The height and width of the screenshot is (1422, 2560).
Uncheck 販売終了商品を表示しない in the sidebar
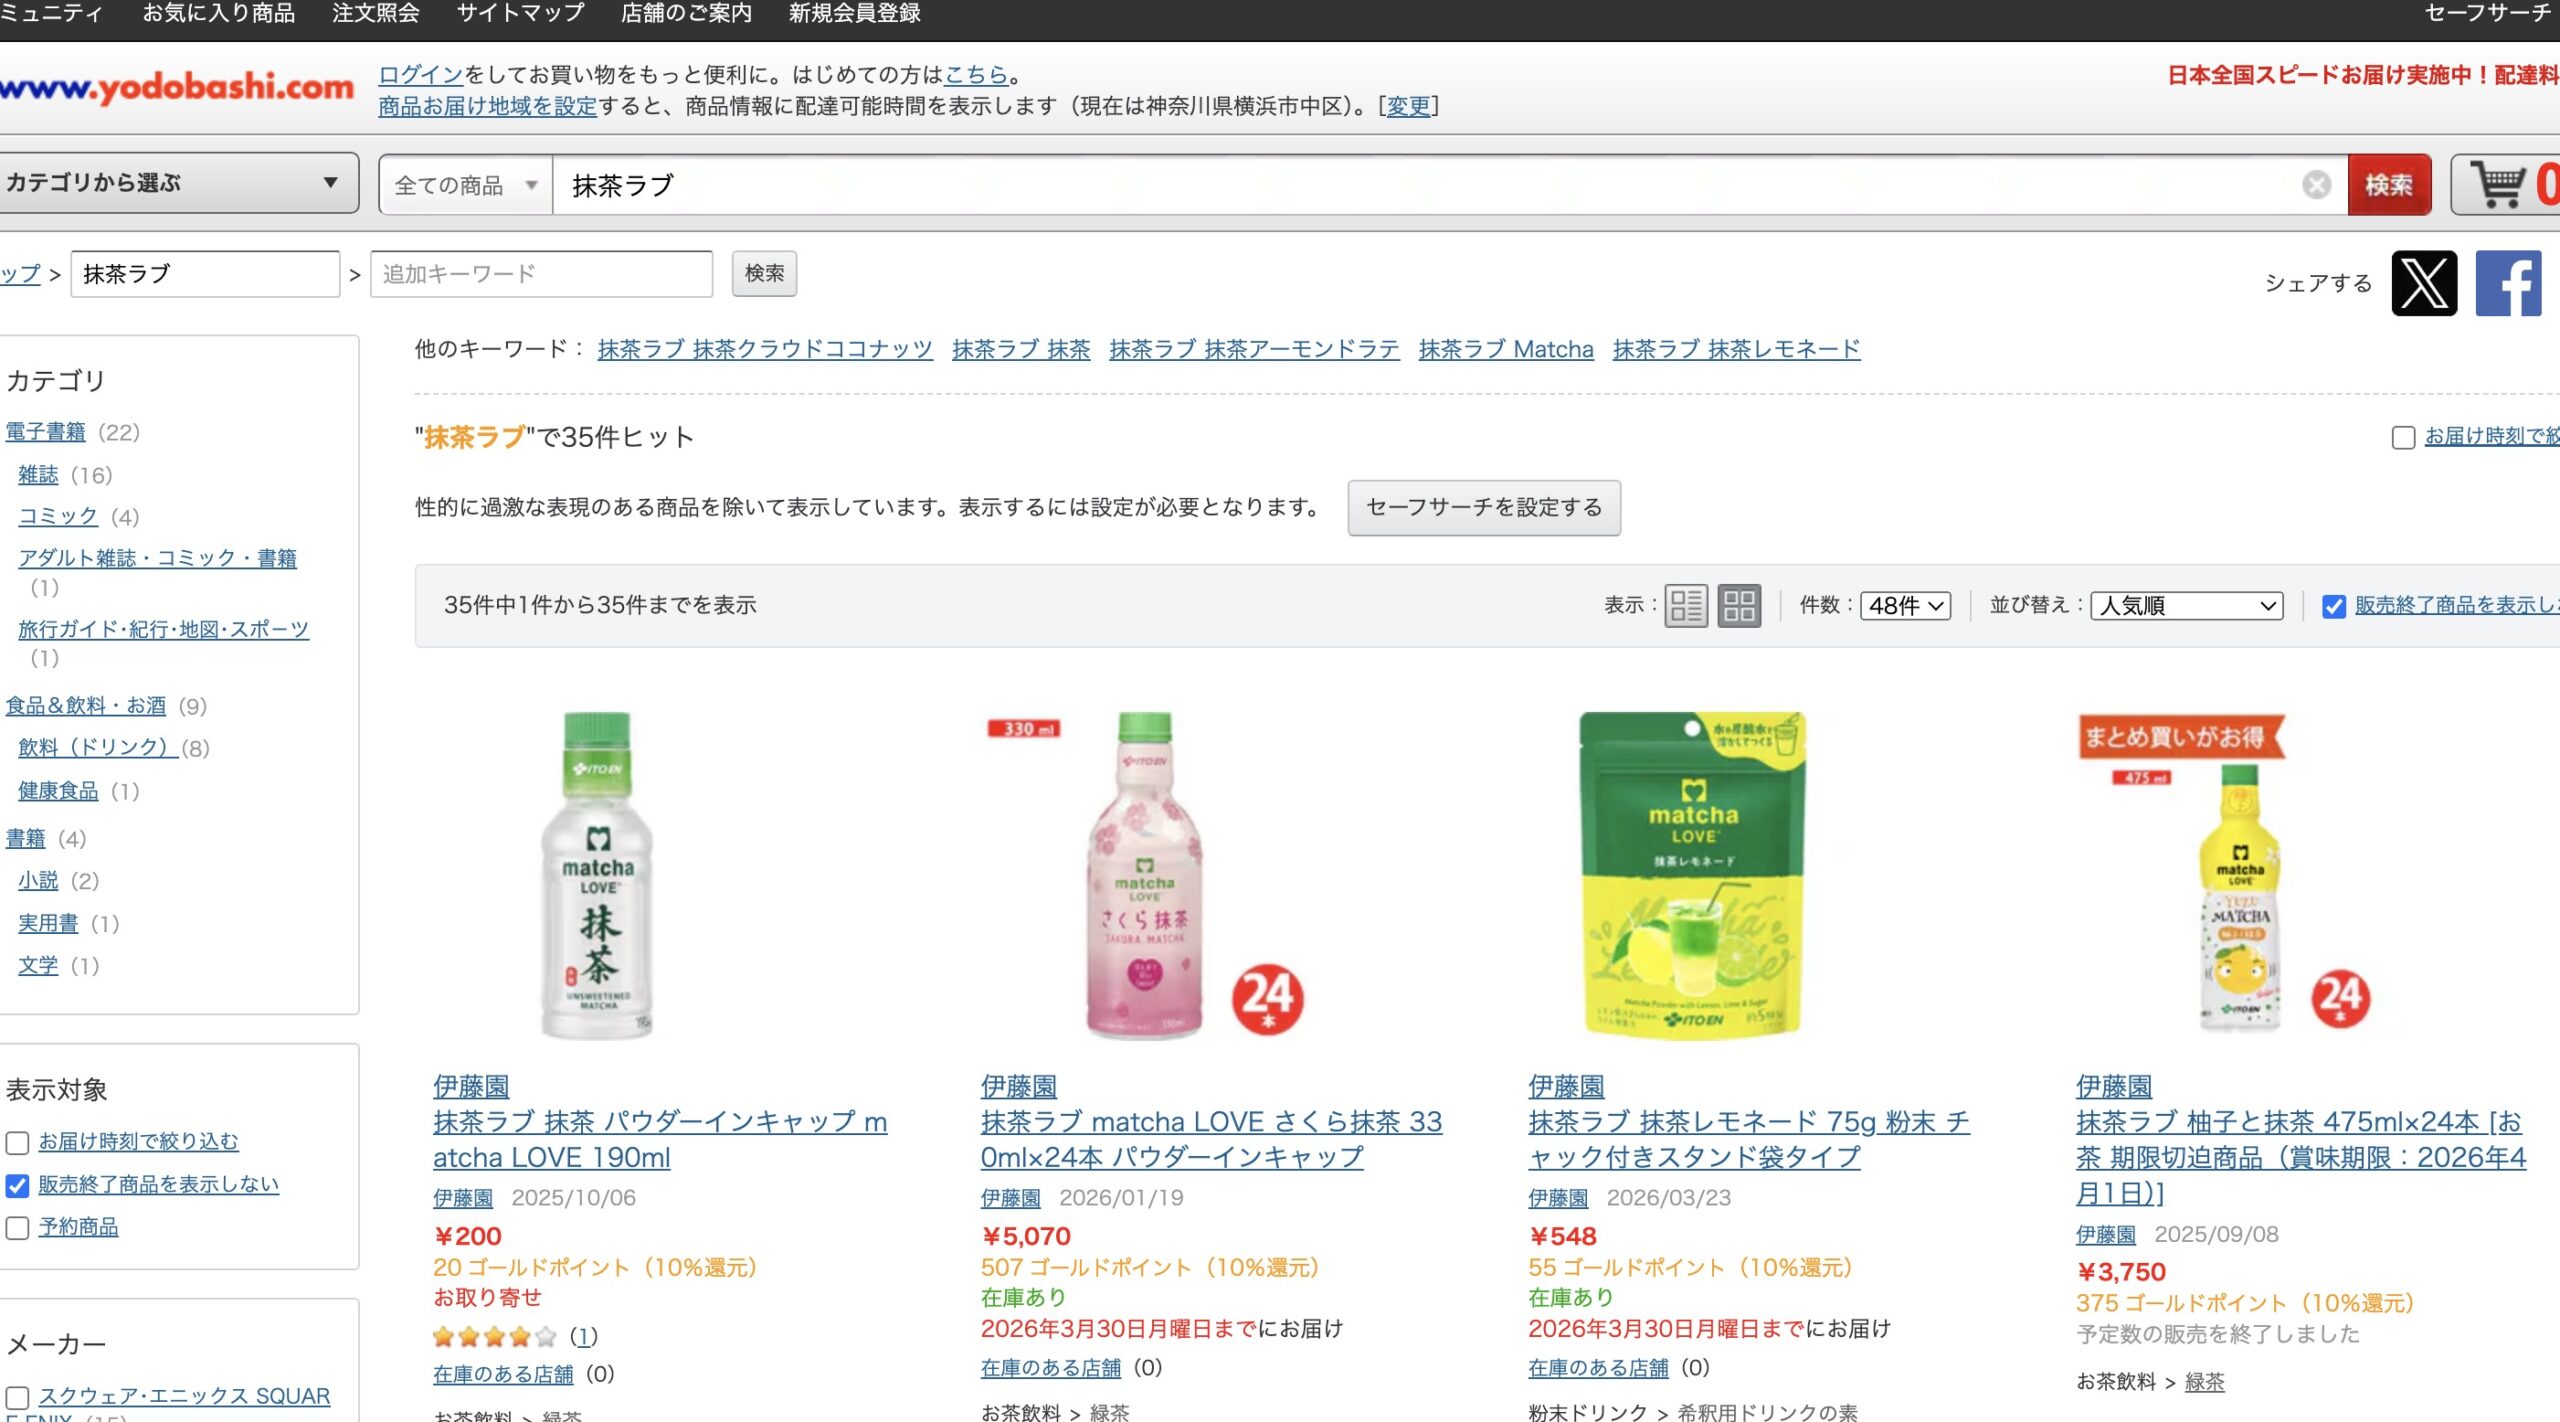pos(18,1186)
